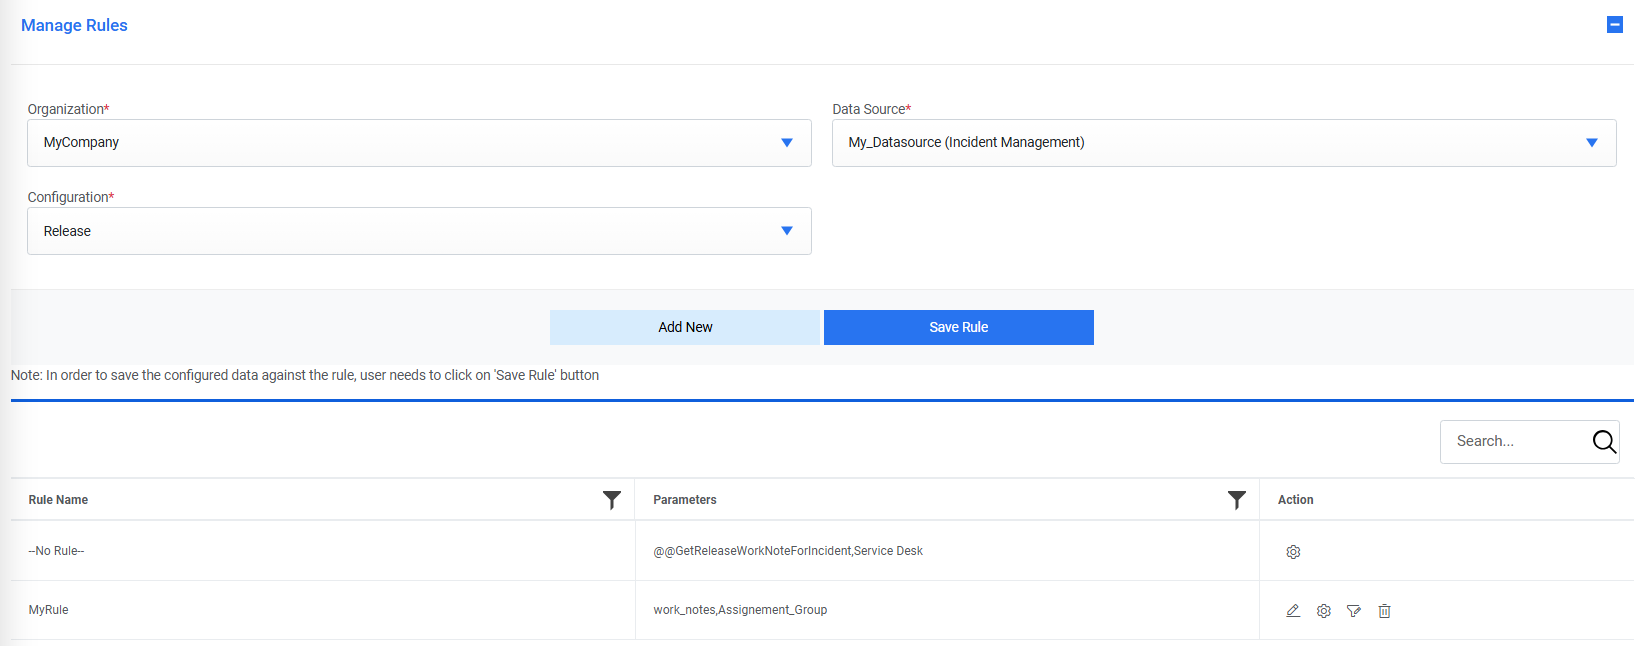Click the edit pencil icon for MyRule
Screen dimensions: 1636x646
coord(1293,611)
